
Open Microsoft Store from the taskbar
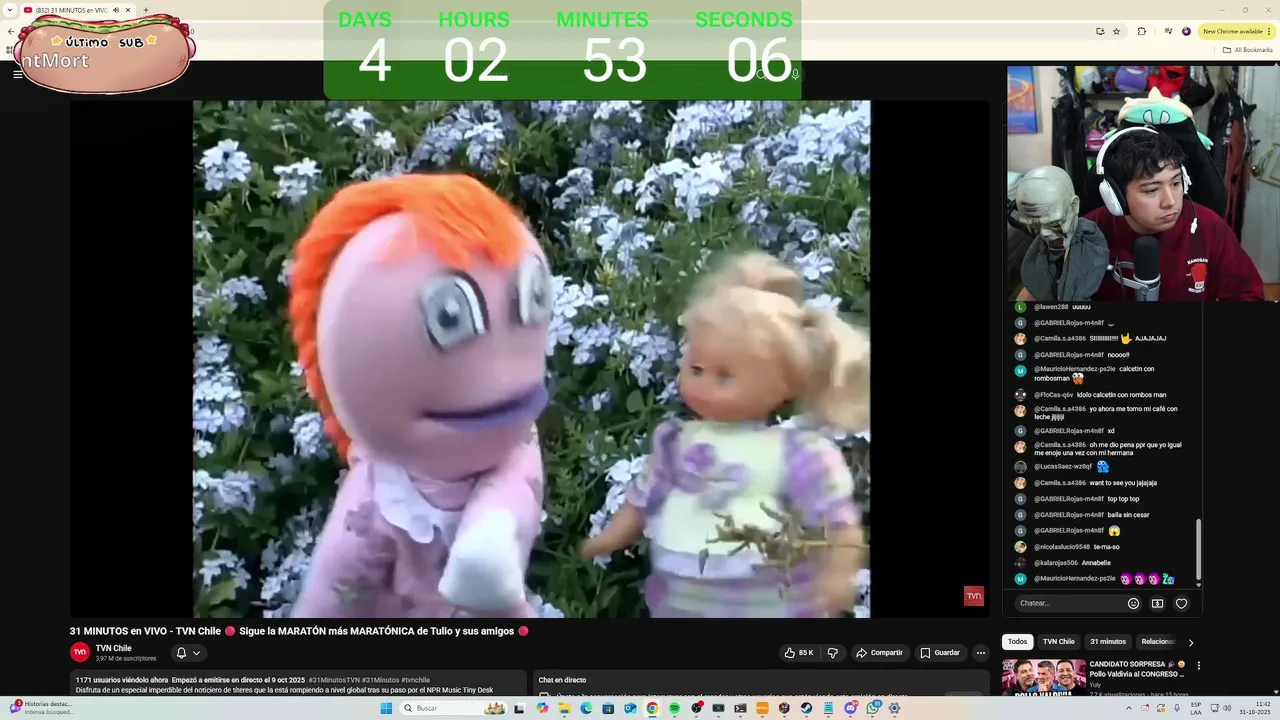click(x=608, y=708)
